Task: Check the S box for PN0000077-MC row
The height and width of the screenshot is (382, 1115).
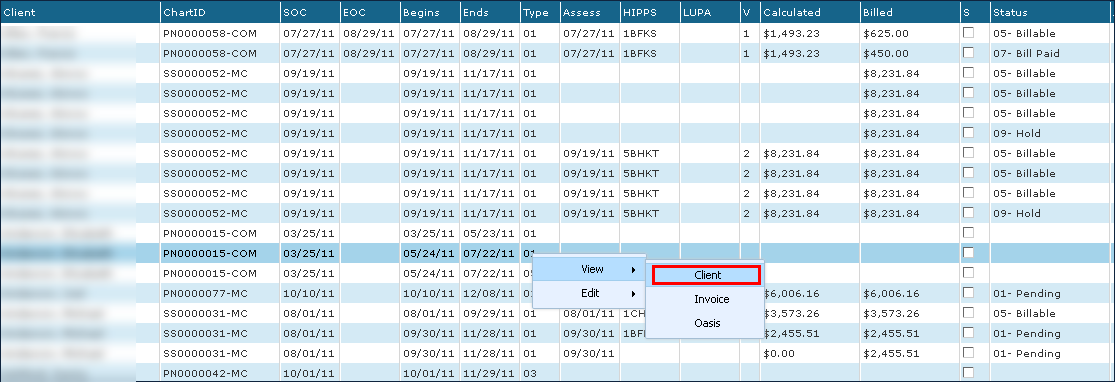Action: coord(968,292)
